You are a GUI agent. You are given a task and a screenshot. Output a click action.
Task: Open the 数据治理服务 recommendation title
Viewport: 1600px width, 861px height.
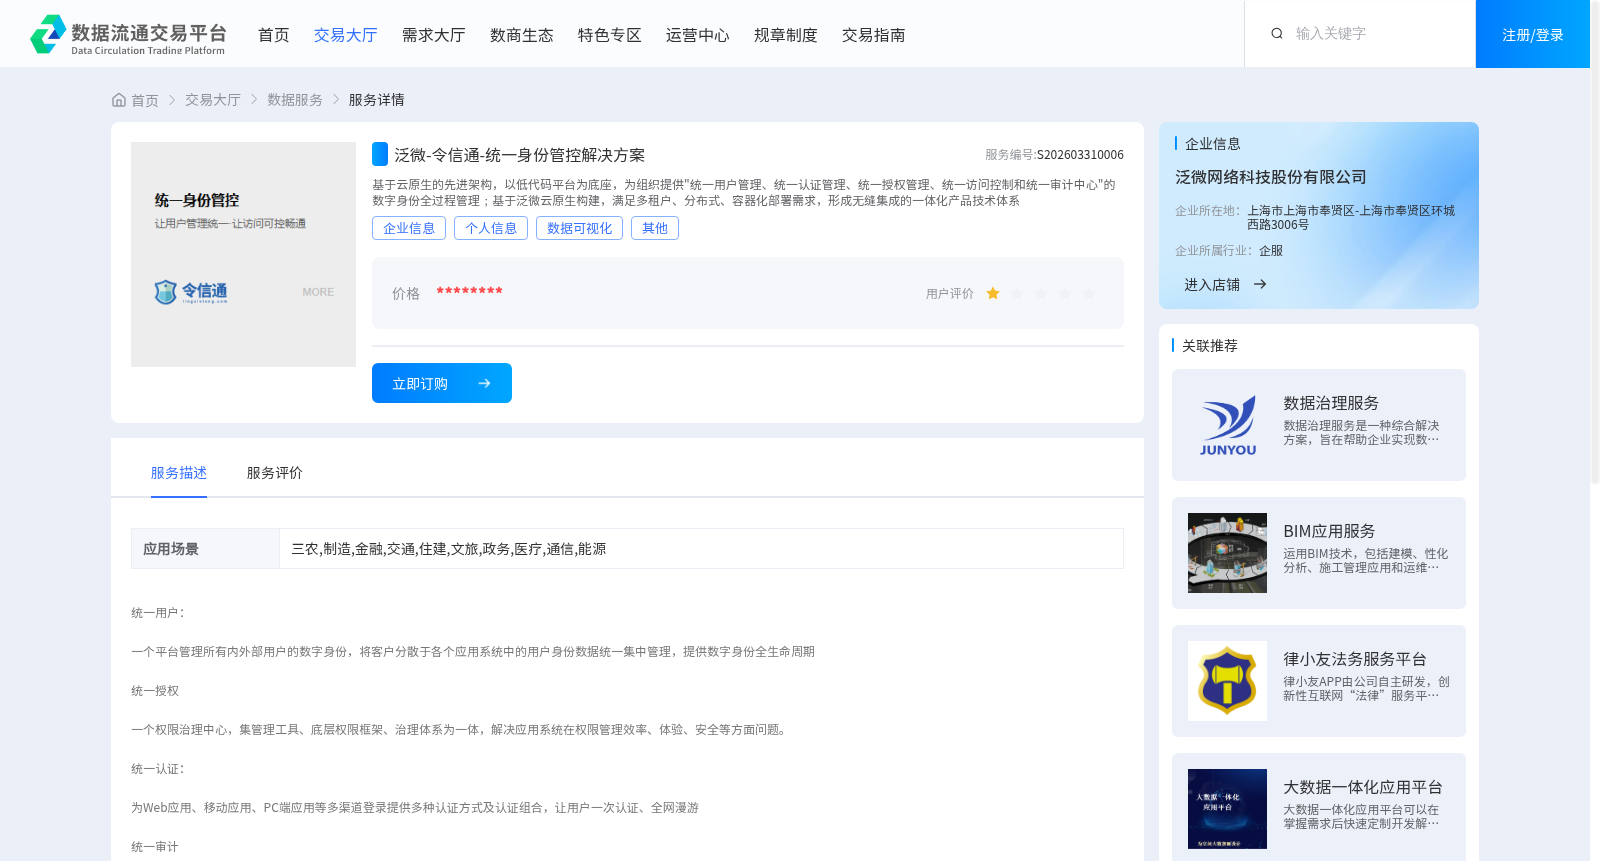(1331, 403)
